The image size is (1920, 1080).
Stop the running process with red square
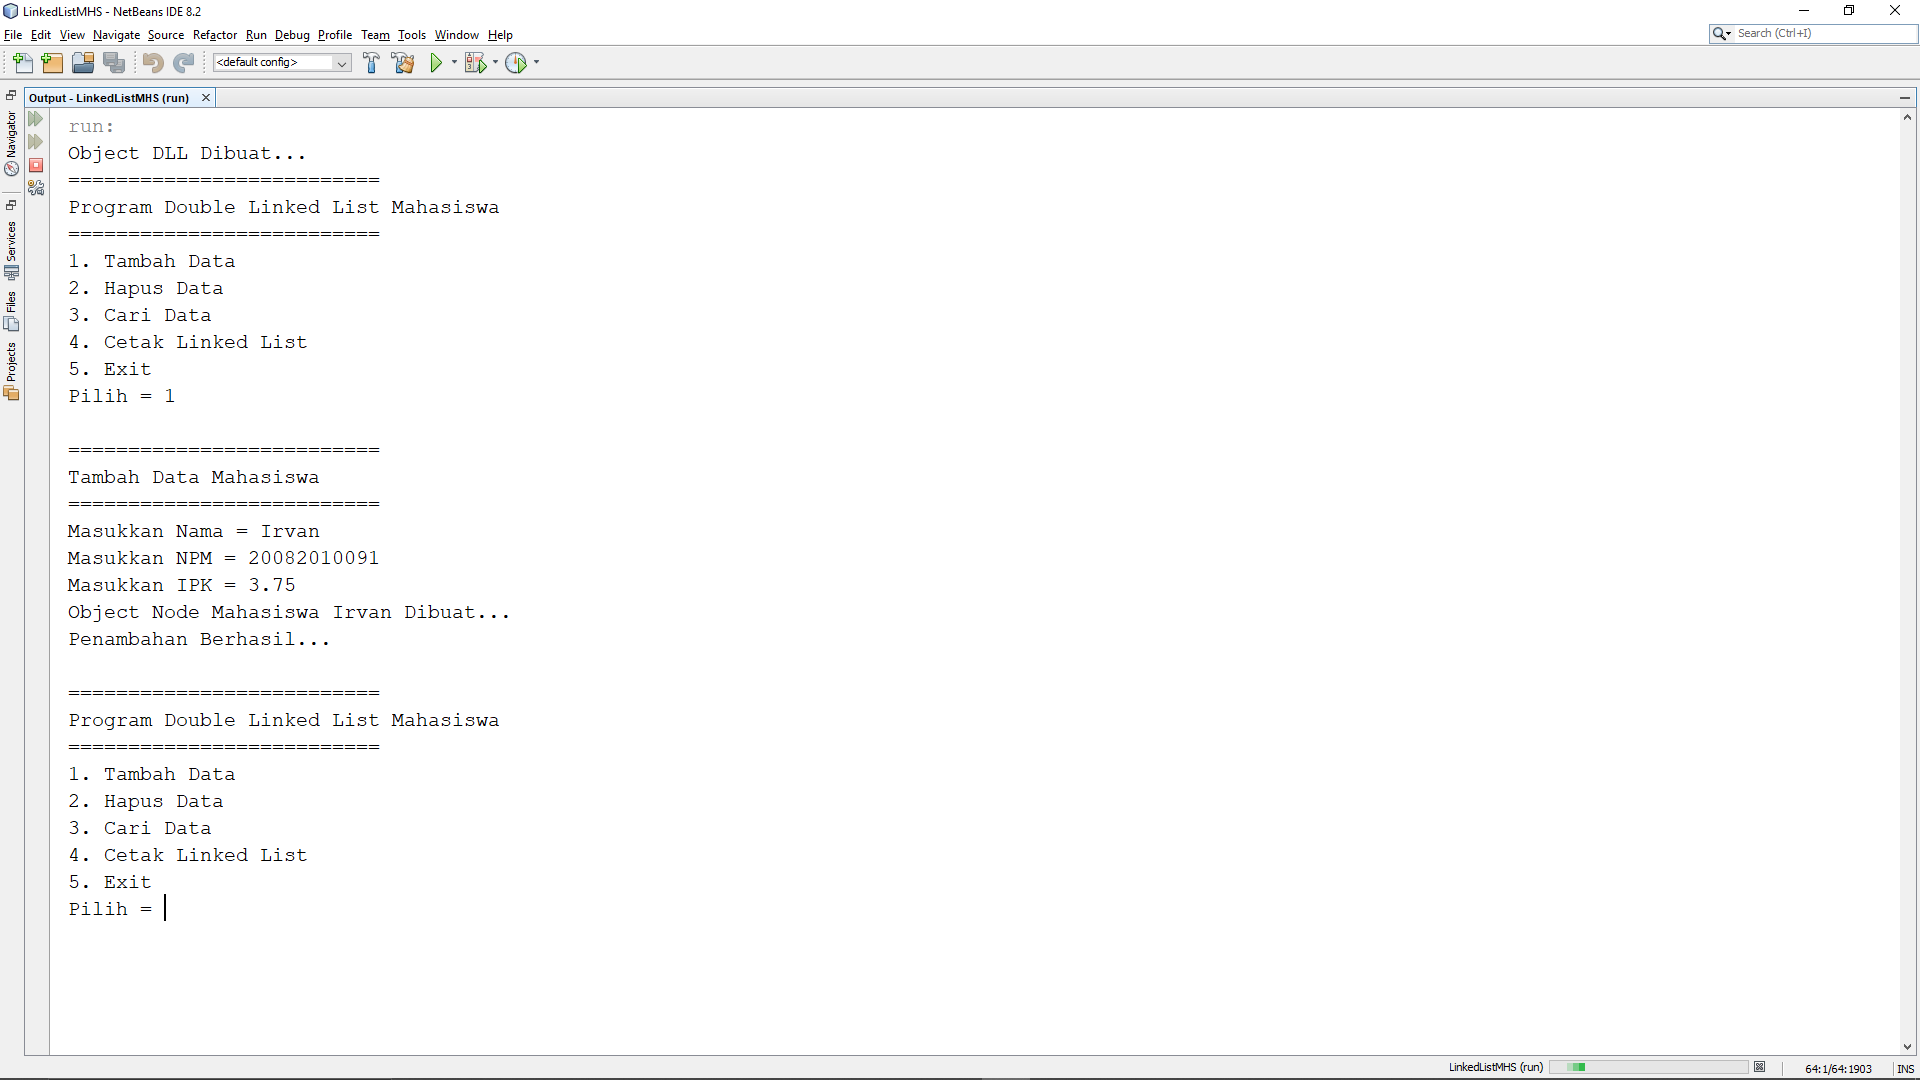(36, 166)
